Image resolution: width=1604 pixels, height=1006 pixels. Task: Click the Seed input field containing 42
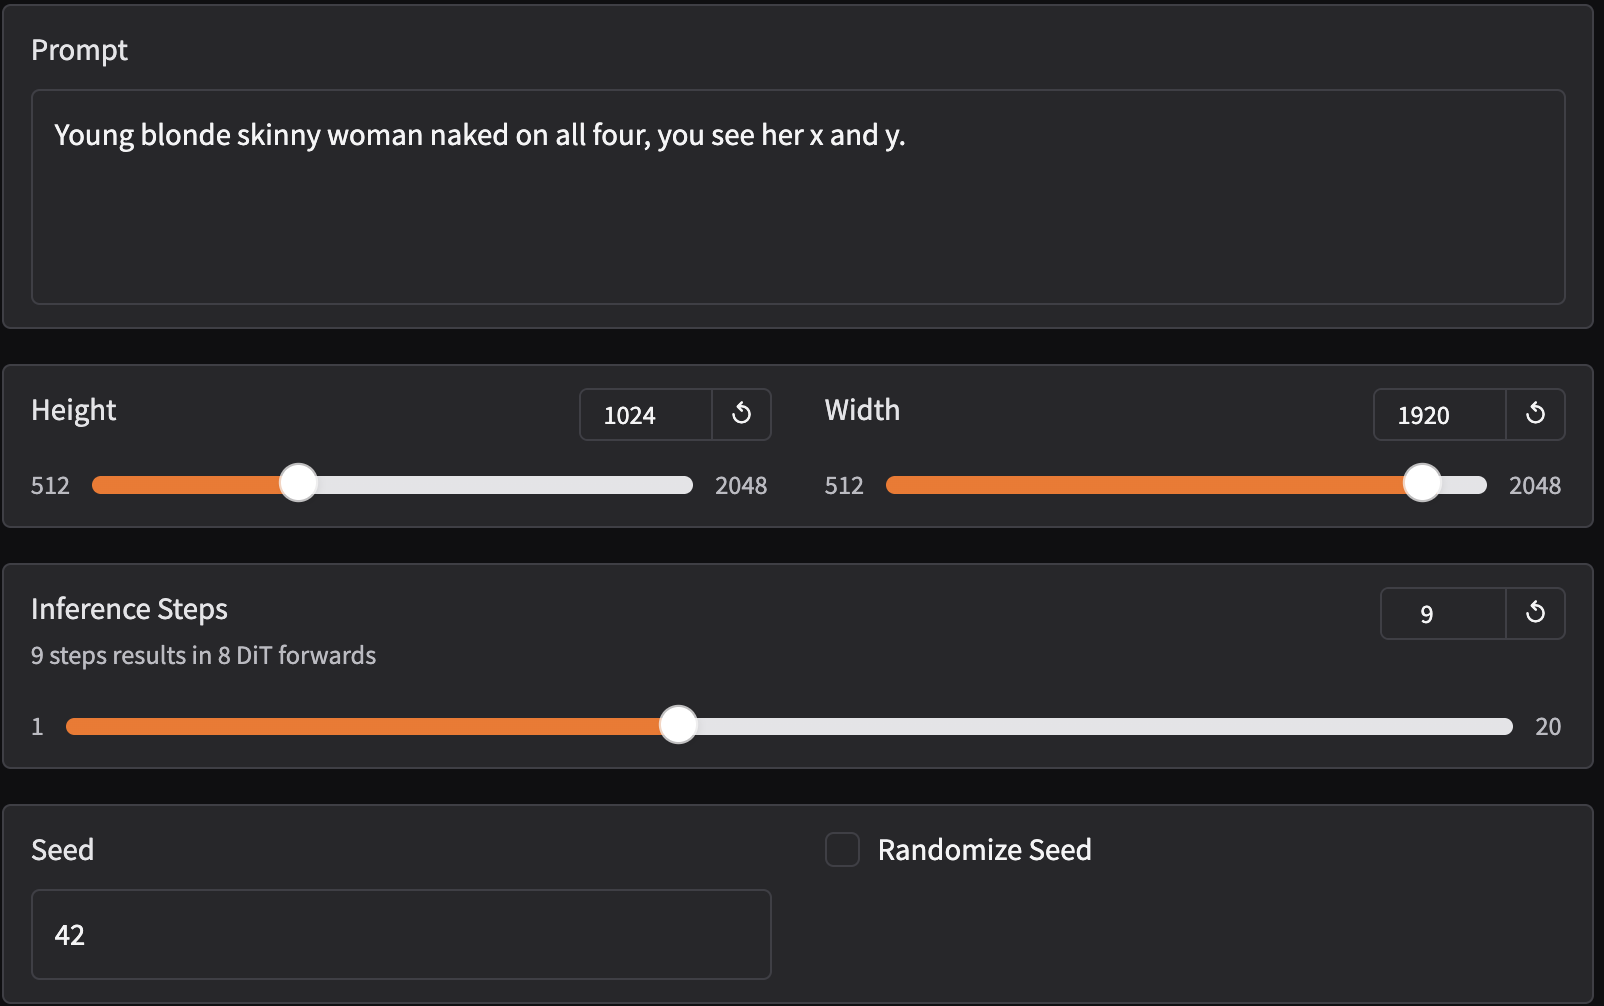pos(400,934)
